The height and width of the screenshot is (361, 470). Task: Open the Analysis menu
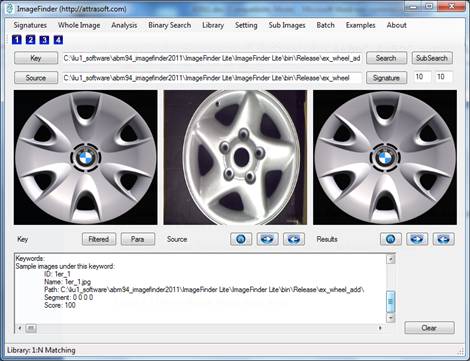click(124, 25)
